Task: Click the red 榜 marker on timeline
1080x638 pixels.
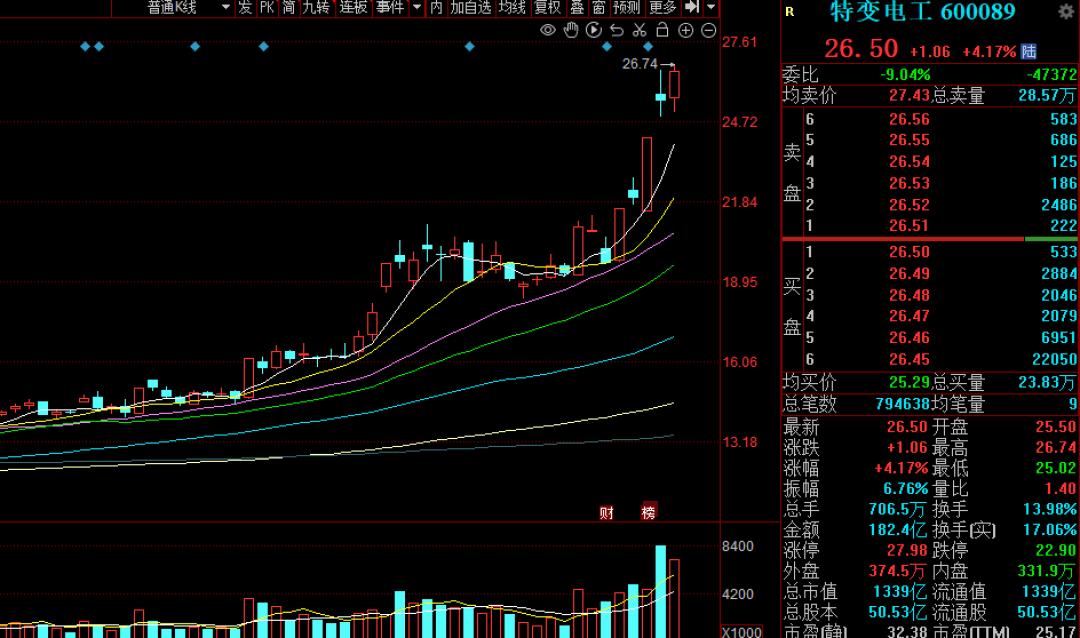Action: click(x=649, y=512)
